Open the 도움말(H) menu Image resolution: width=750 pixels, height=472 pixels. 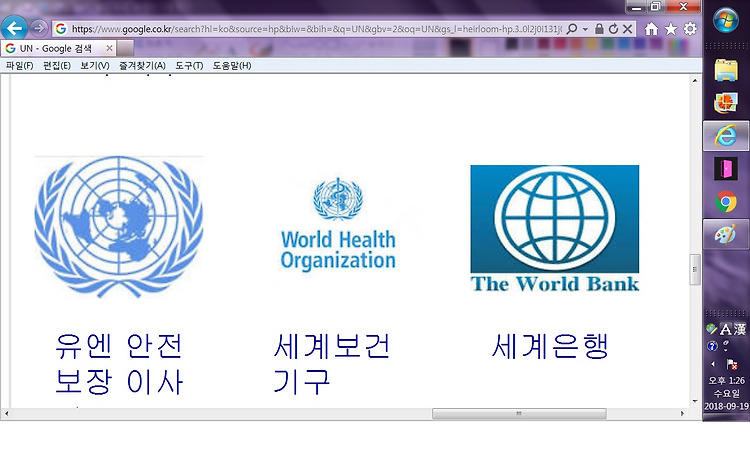[232, 66]
